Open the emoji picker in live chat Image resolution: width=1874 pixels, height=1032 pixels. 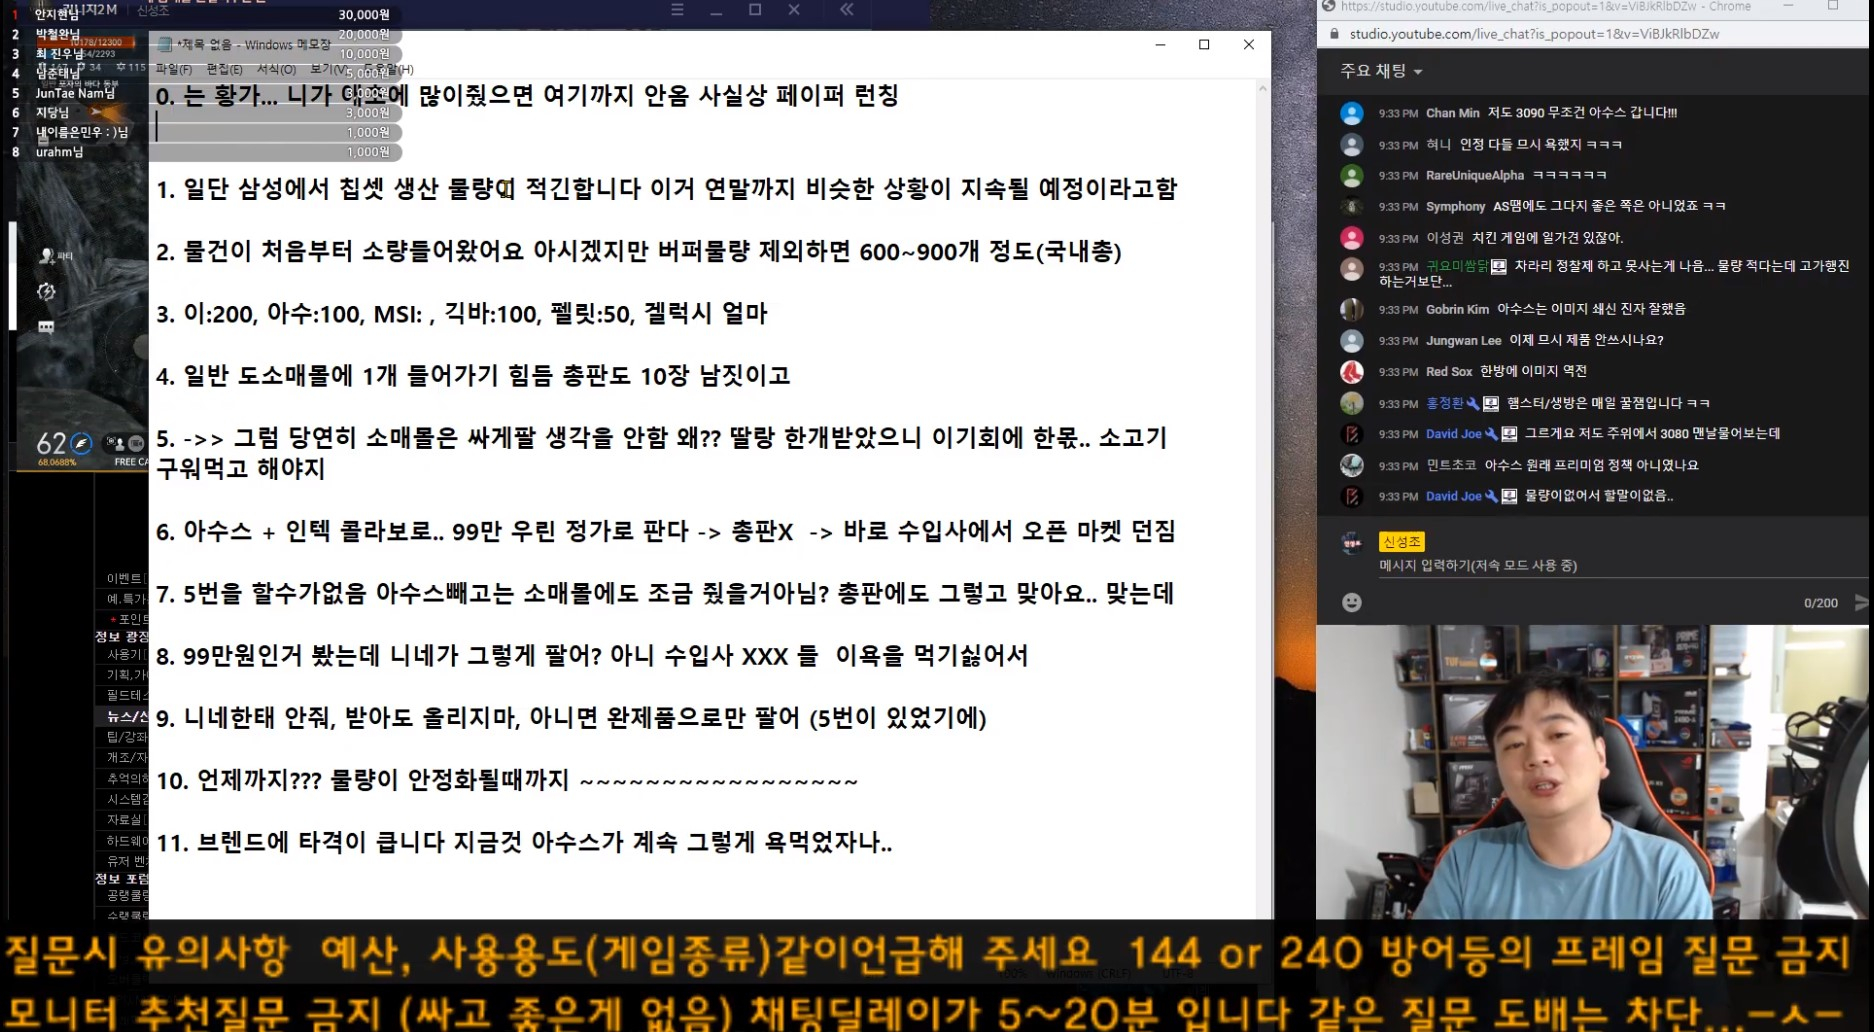click(x=1351, y=602)
